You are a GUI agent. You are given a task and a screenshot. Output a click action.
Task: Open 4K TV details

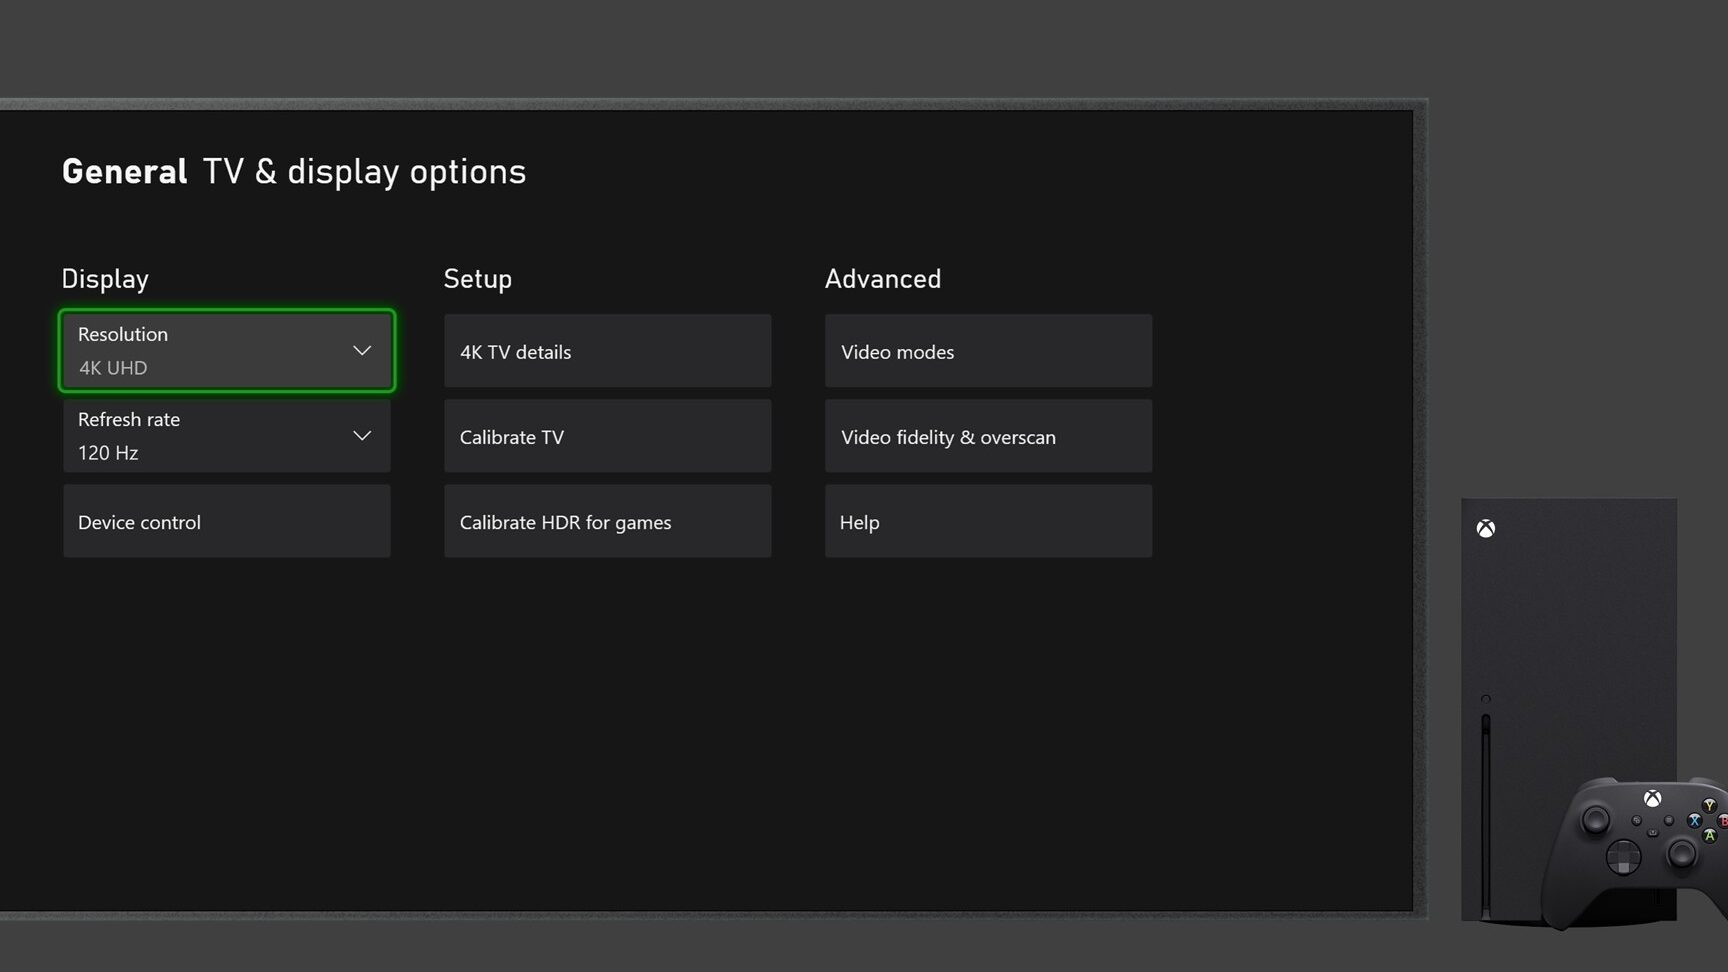pos(607,352)
